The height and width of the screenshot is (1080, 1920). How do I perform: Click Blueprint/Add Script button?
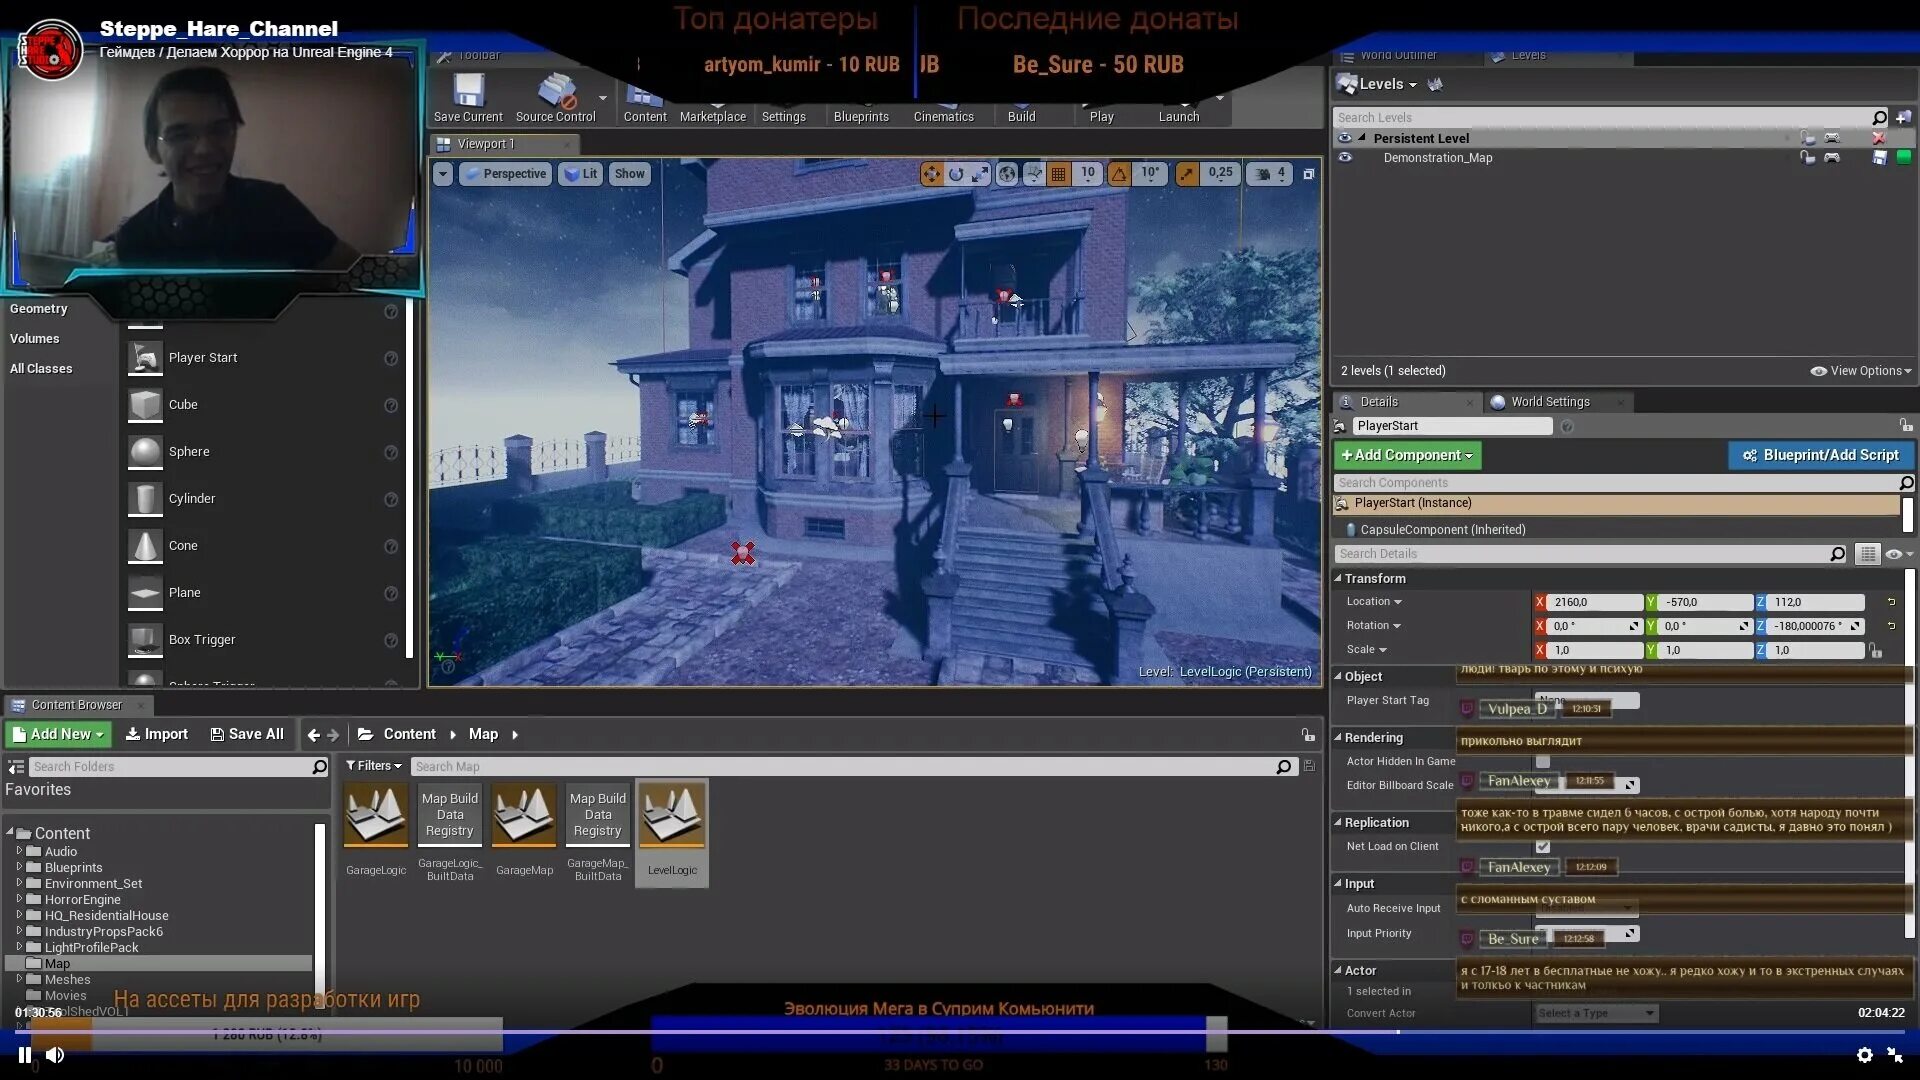point(1821,455)
